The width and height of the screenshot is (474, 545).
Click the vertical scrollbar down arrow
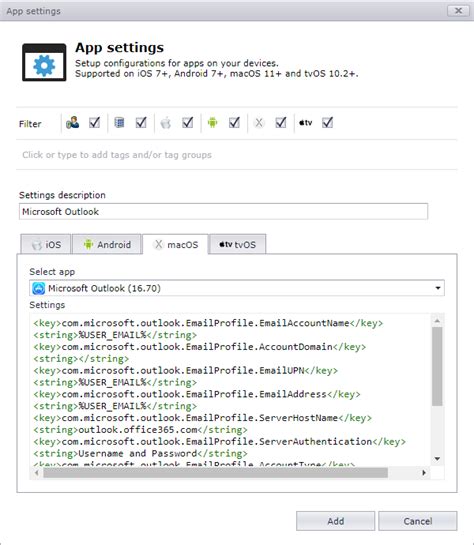pyautogui.click(x=438, y=459)
